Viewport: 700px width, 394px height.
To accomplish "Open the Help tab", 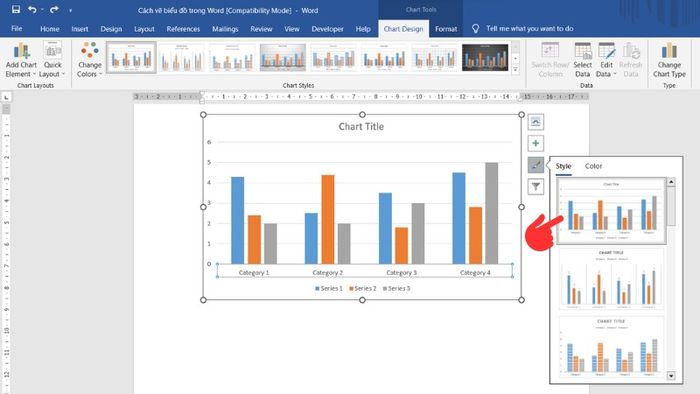I will point(363,29).
